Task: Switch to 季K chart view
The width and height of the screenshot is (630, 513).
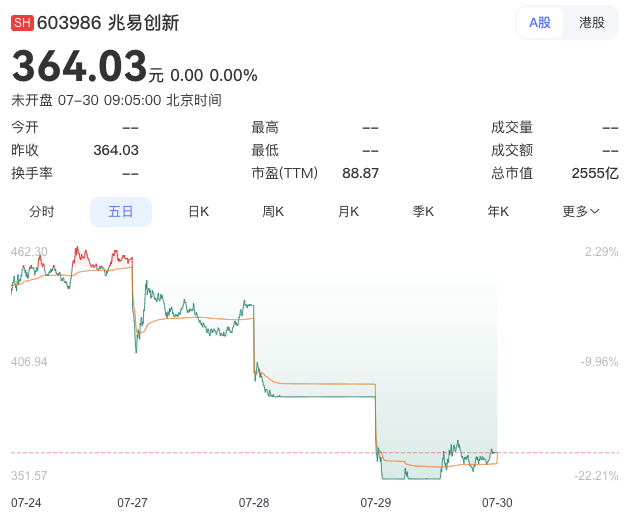Action: tap(423, 211)
